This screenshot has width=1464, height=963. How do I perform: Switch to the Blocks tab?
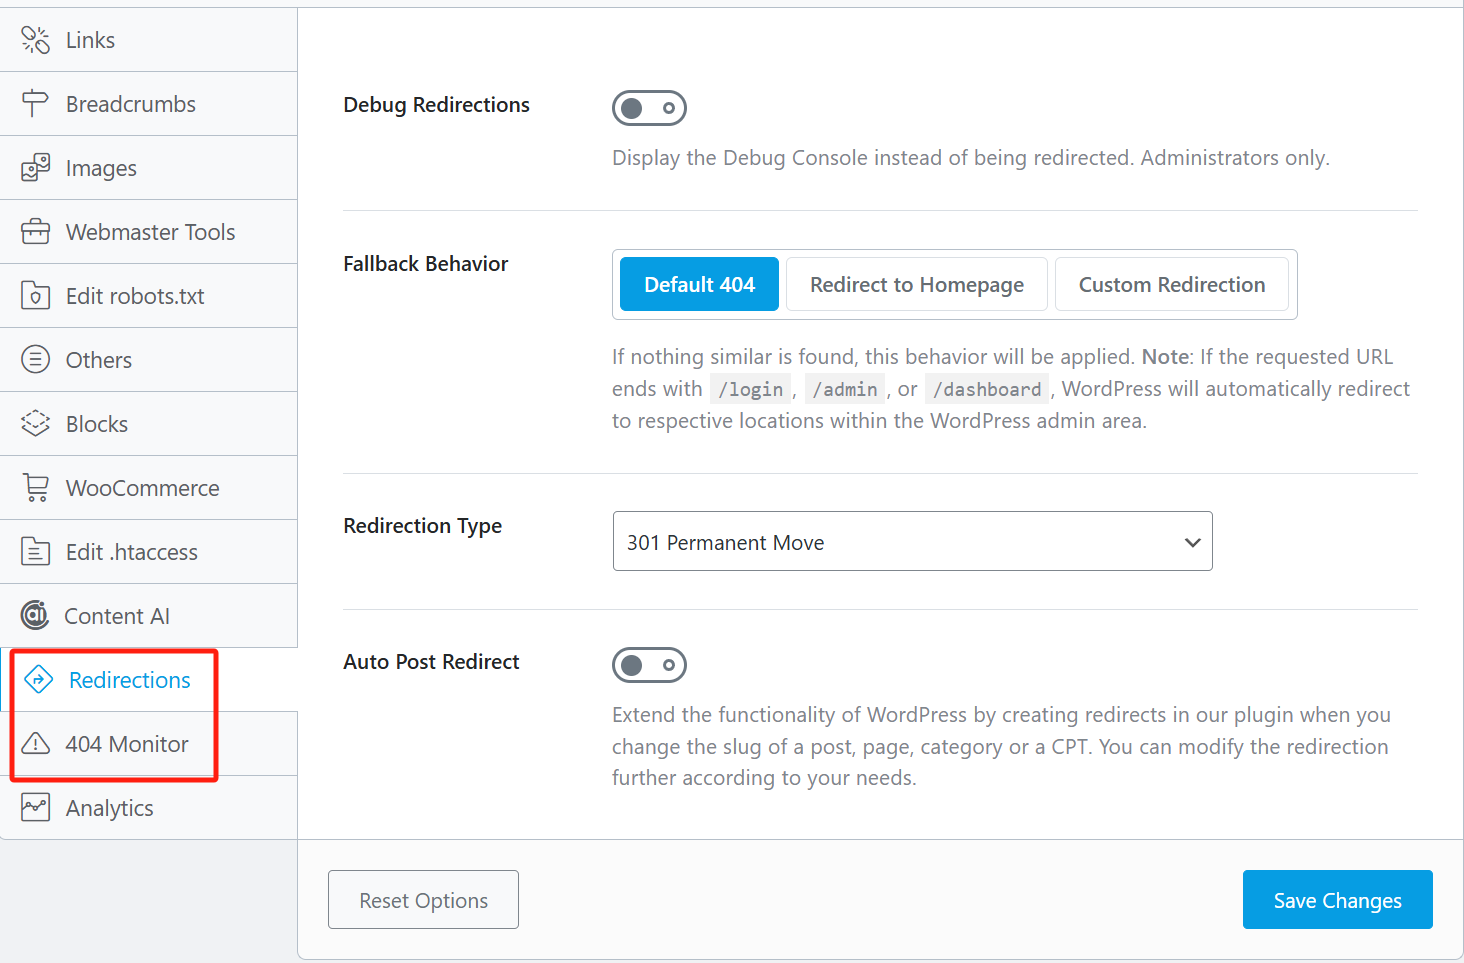coord(97,424)
